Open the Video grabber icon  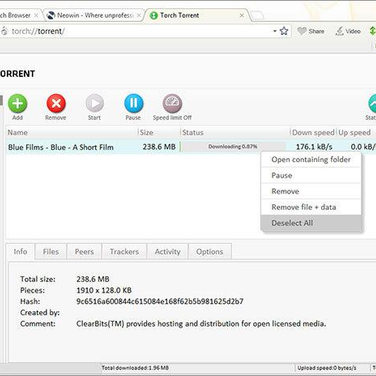click(339, 31)
